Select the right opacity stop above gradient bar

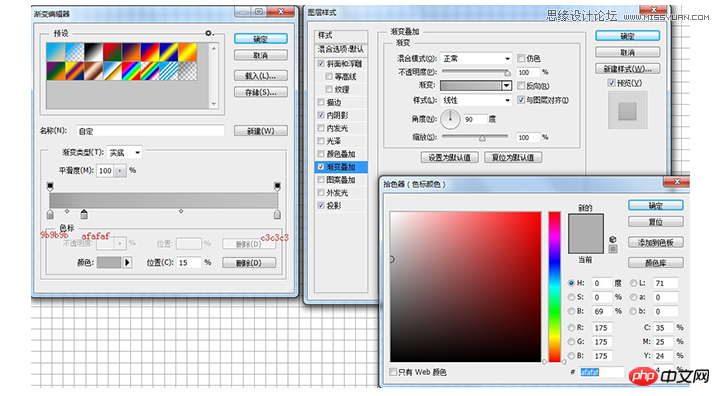(277, 186)
